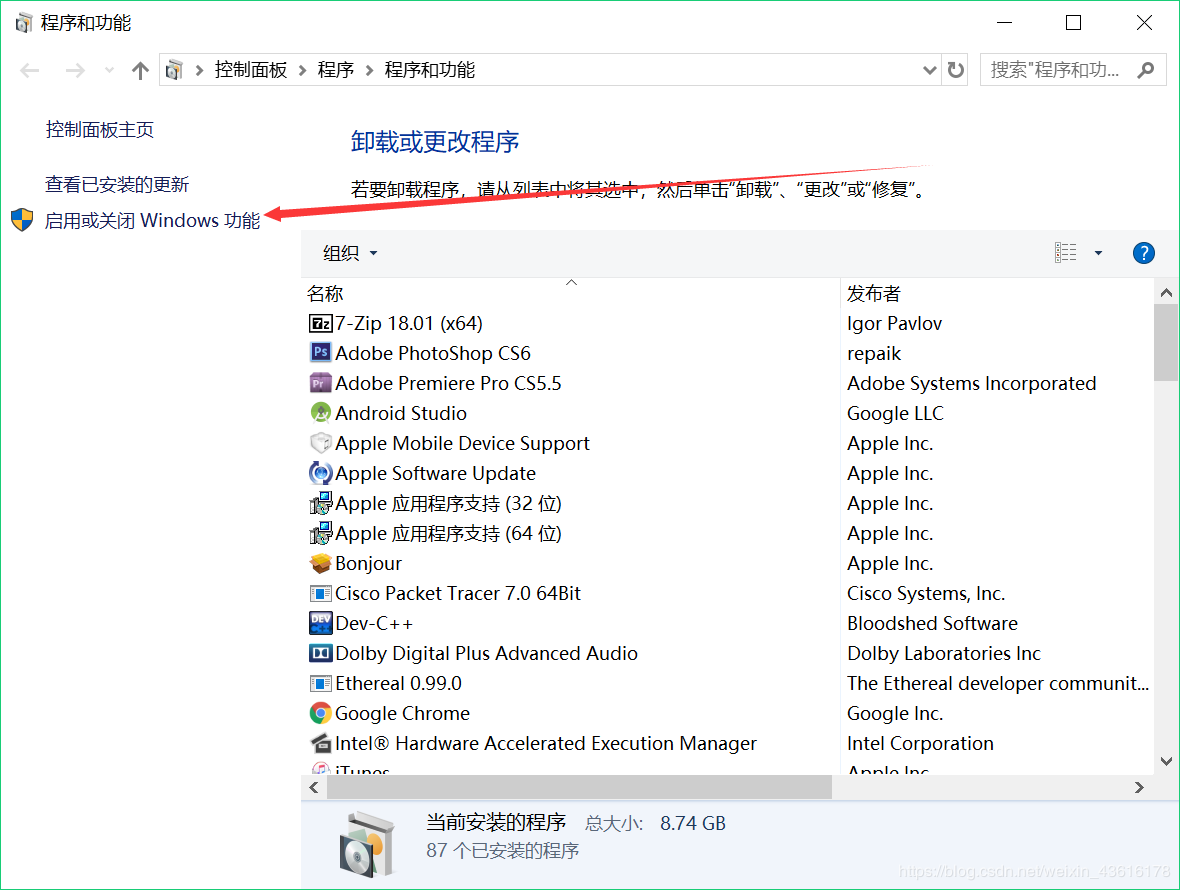Click 程序和功能 in the breadcrumb

tap(430, 70)
